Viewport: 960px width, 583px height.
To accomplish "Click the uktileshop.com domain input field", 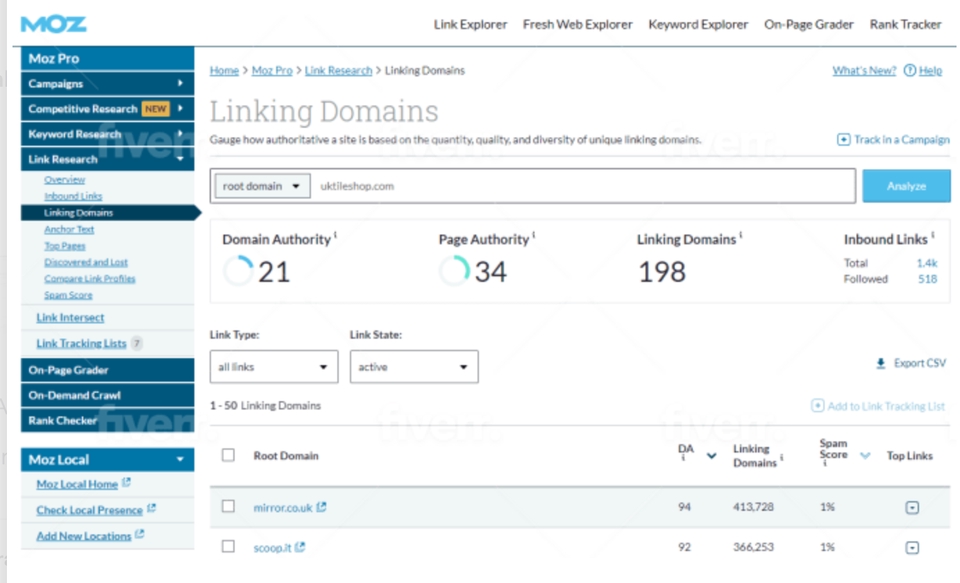I will [x=582, y=186].
